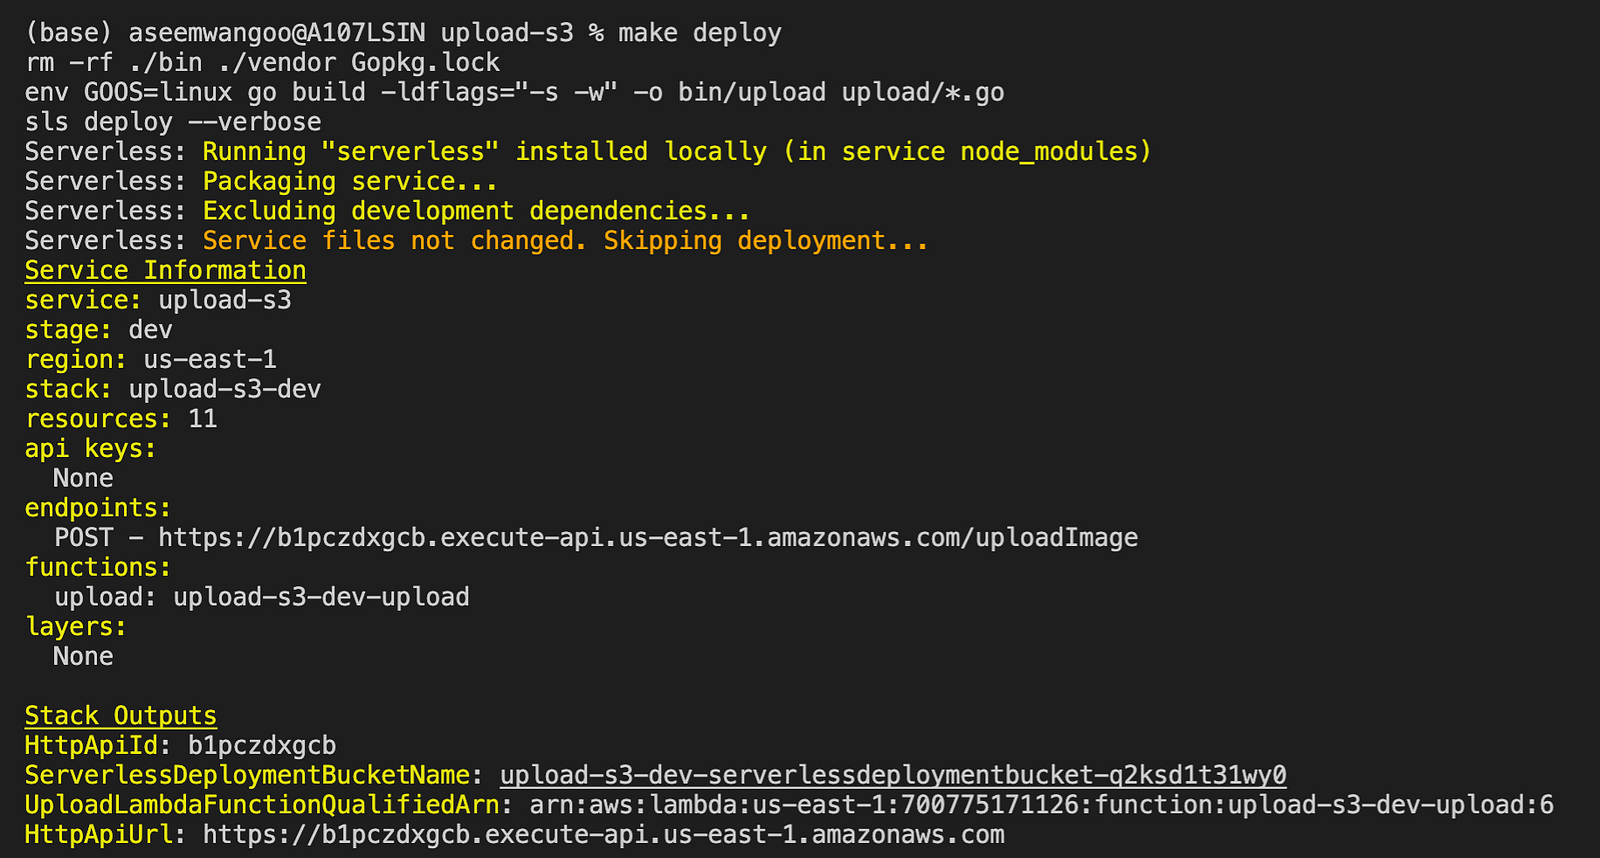Open the HttpApiUrl execute-api link
1600x858 pixels.
click(x=604, y=835)
